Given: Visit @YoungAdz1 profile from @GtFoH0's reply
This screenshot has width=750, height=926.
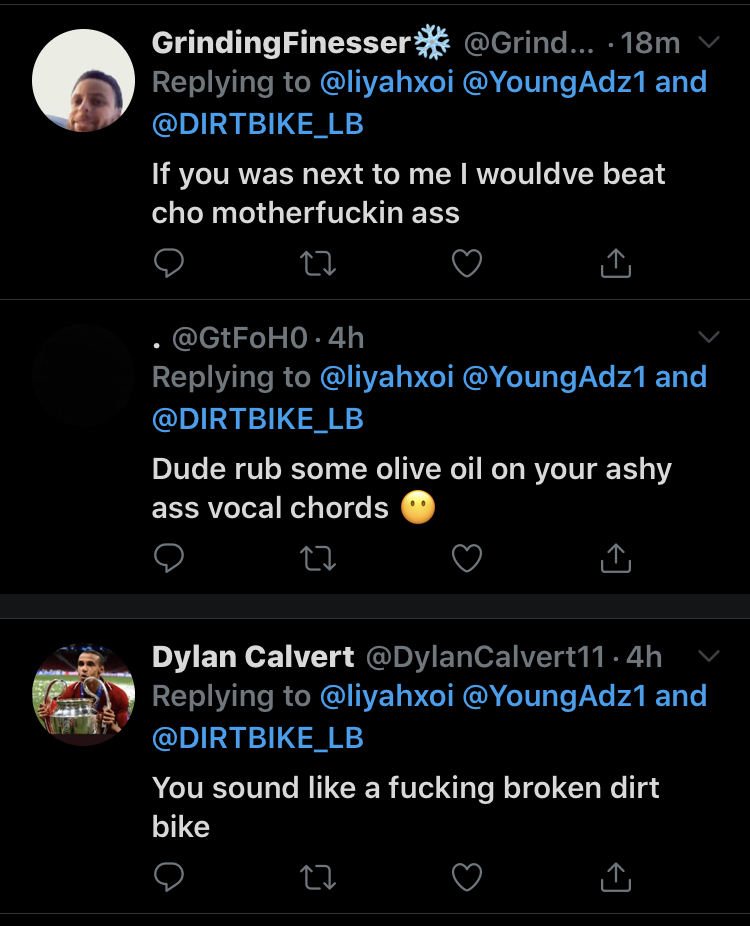Looking at the screenshot, I should point(554,377).
